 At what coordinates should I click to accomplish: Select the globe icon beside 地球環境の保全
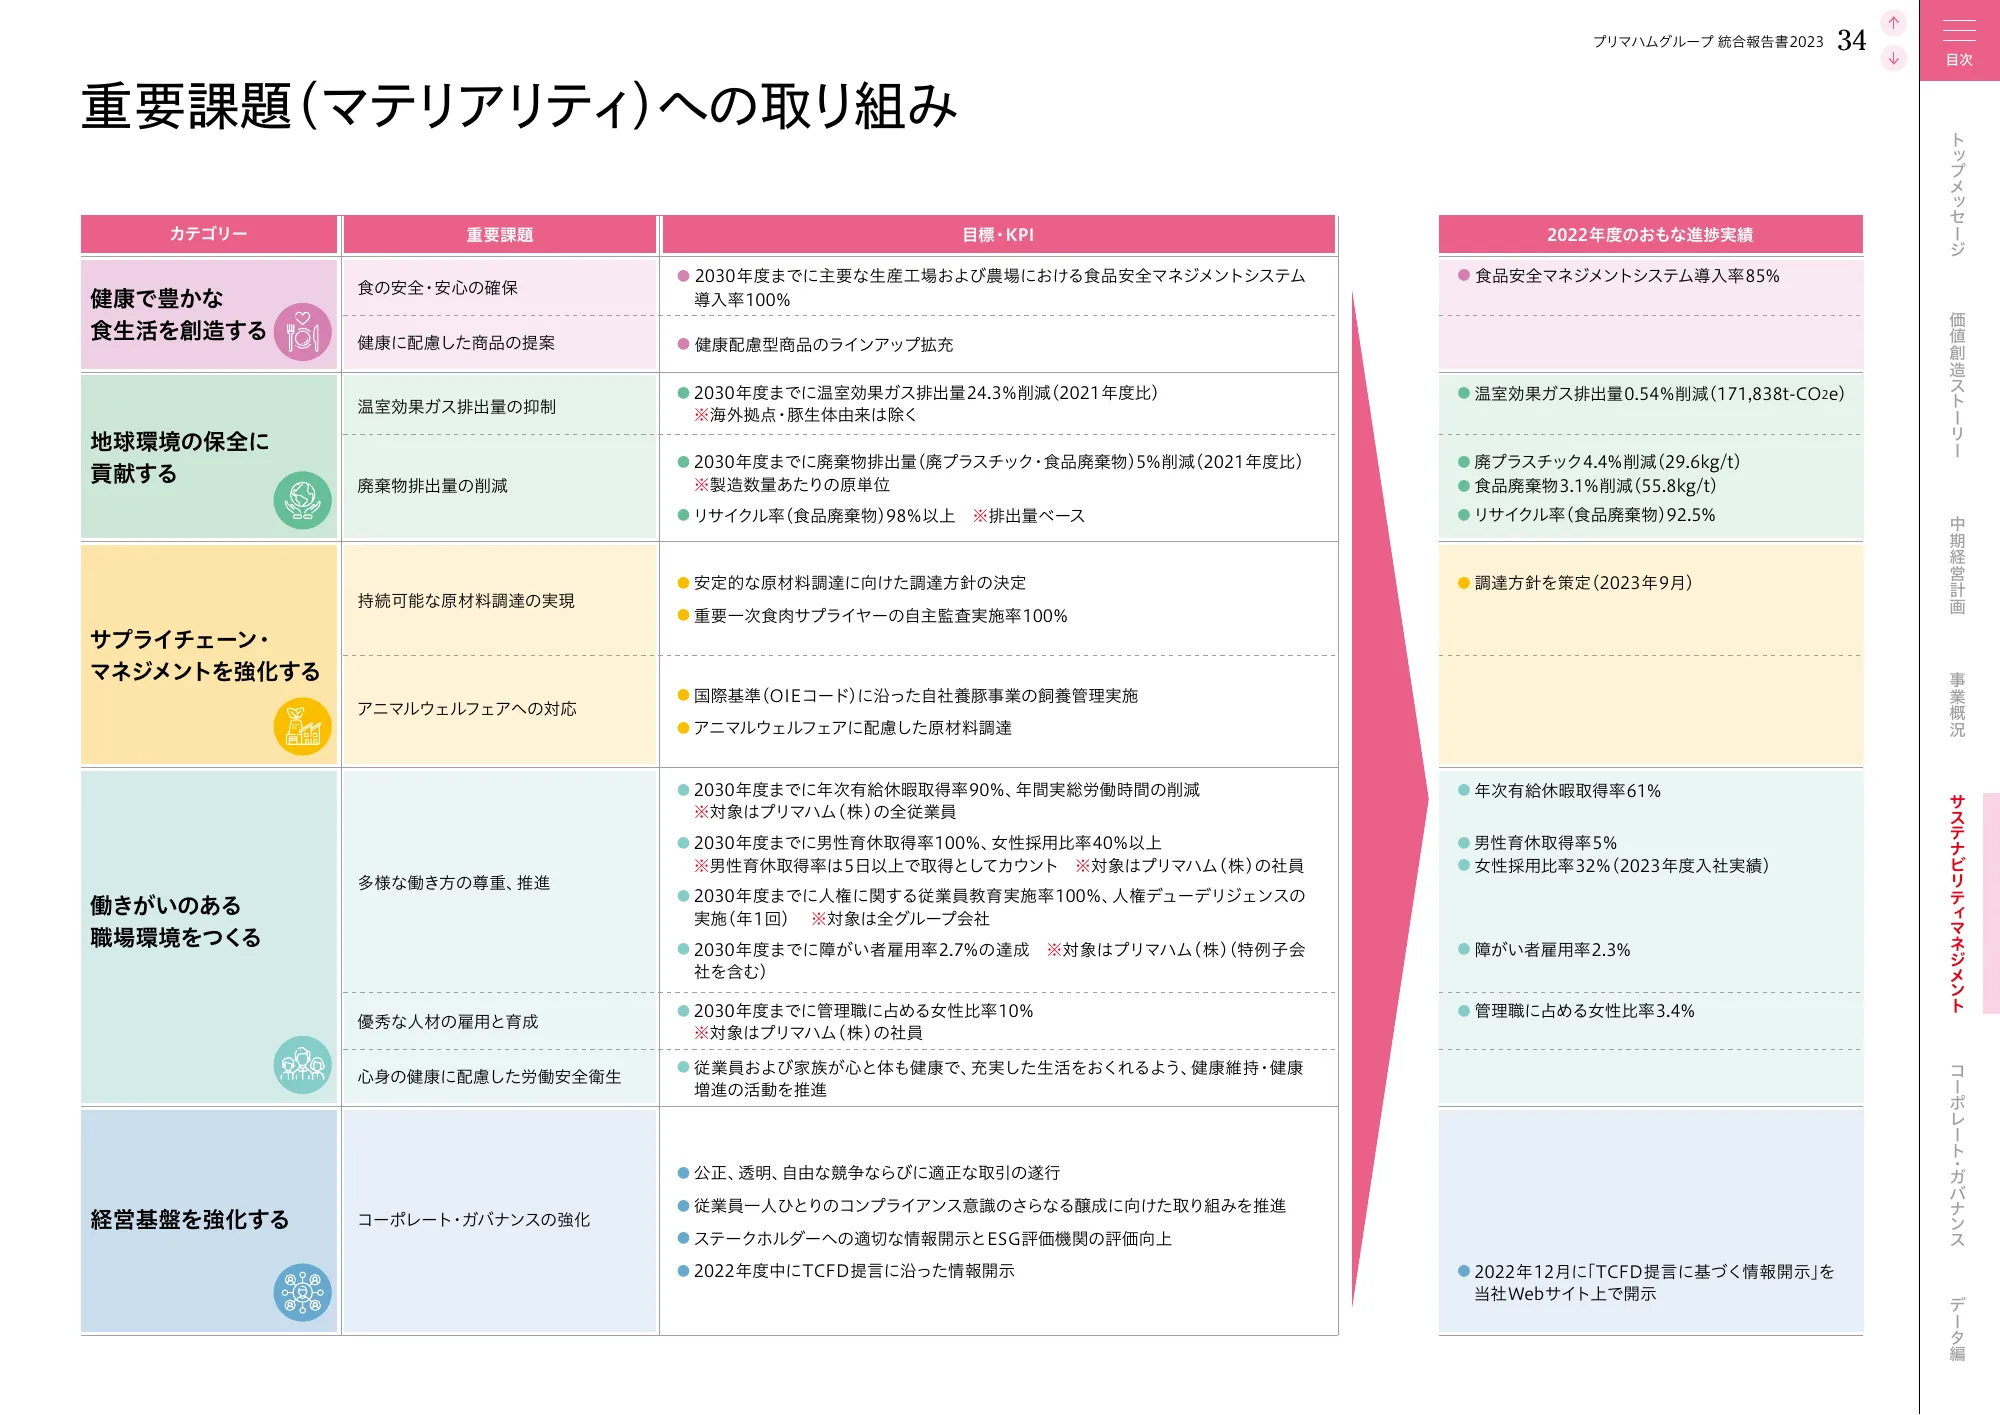(305, 500)
